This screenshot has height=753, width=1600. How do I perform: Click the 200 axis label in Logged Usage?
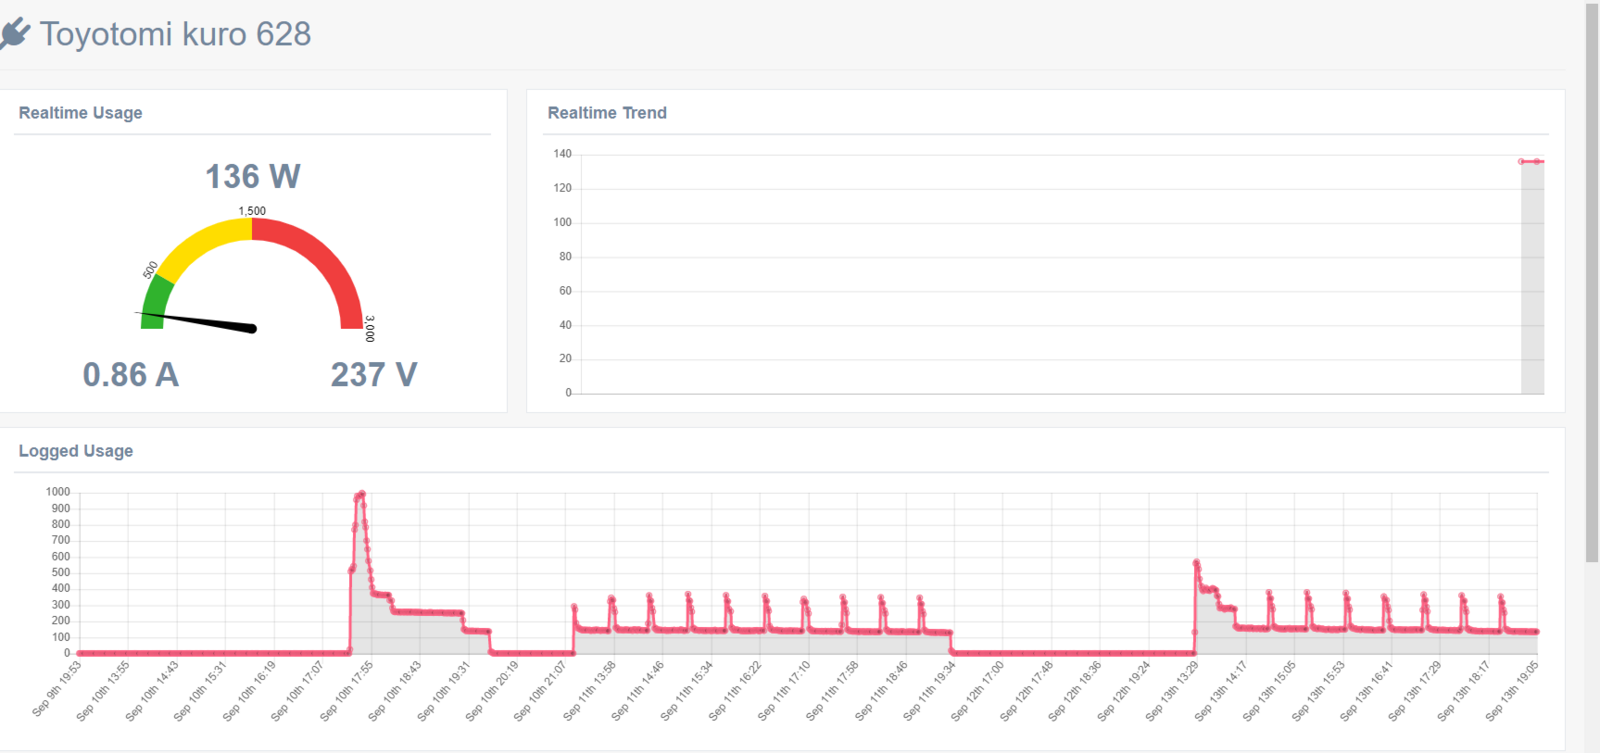point(61,621)
